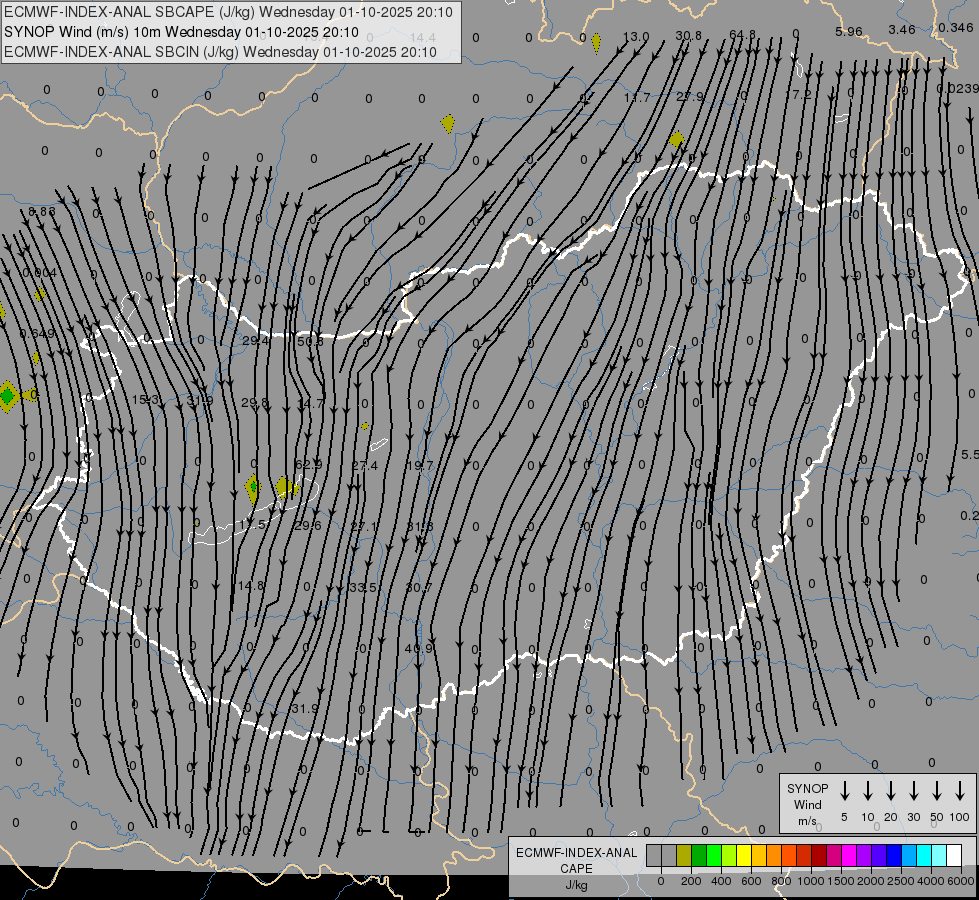Click the 8.83 value on the west side
Image resolution: width=979 pixels, height=900 pixels.
[x=42, y=212]
